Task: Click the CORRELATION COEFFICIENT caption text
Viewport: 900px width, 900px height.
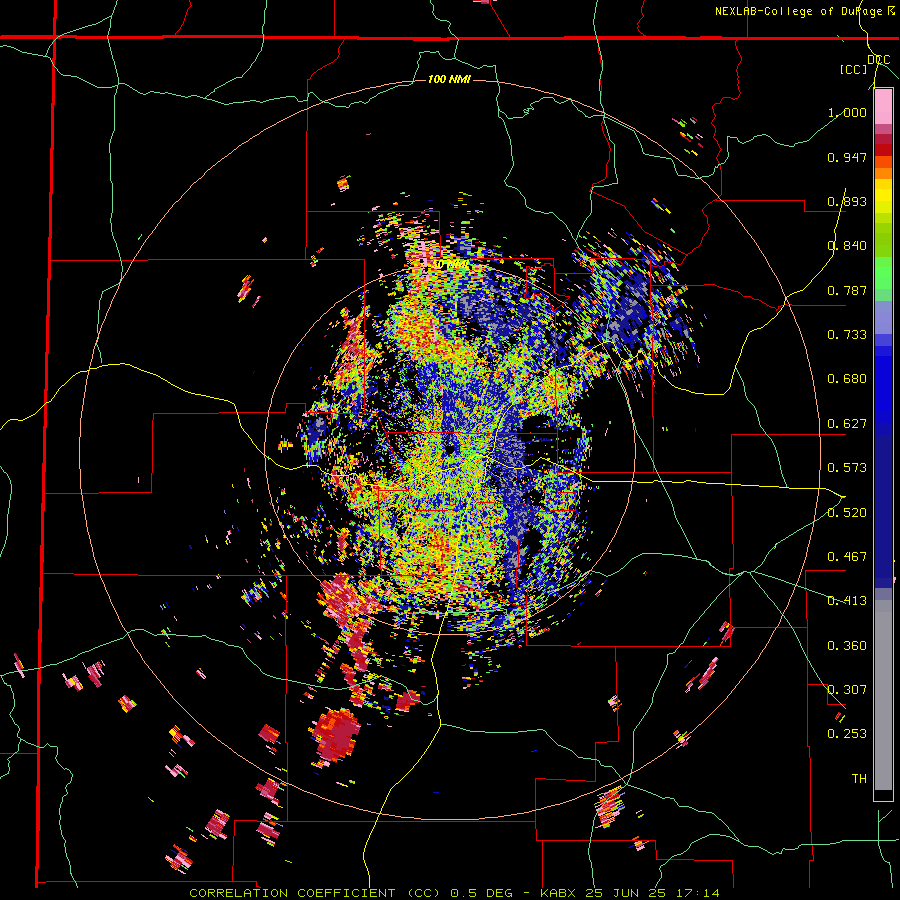Action: 292,893
